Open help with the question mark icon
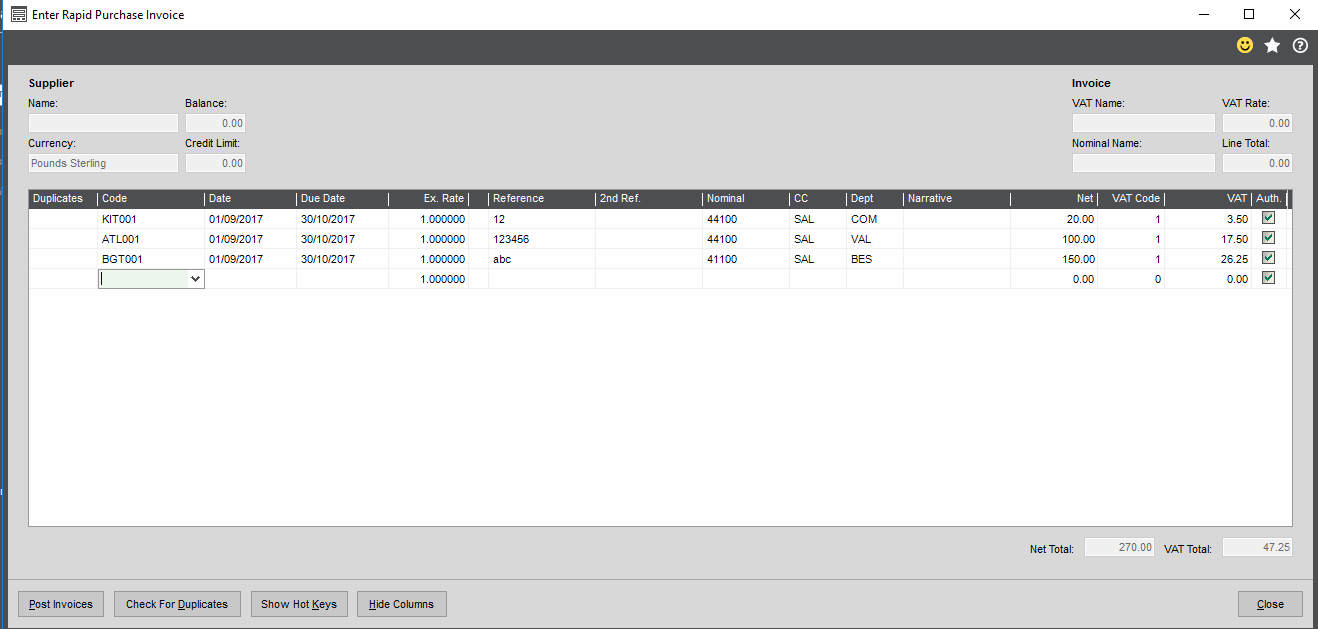The height and width of the screenshot is (629, 1318). pos(1300,45)
